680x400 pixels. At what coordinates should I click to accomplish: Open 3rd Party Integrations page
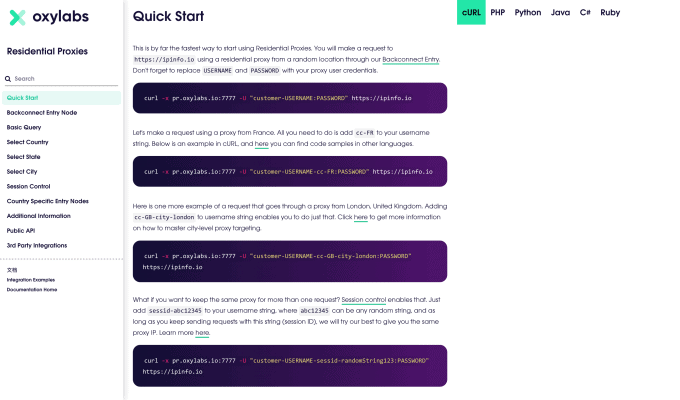(36, 245)
